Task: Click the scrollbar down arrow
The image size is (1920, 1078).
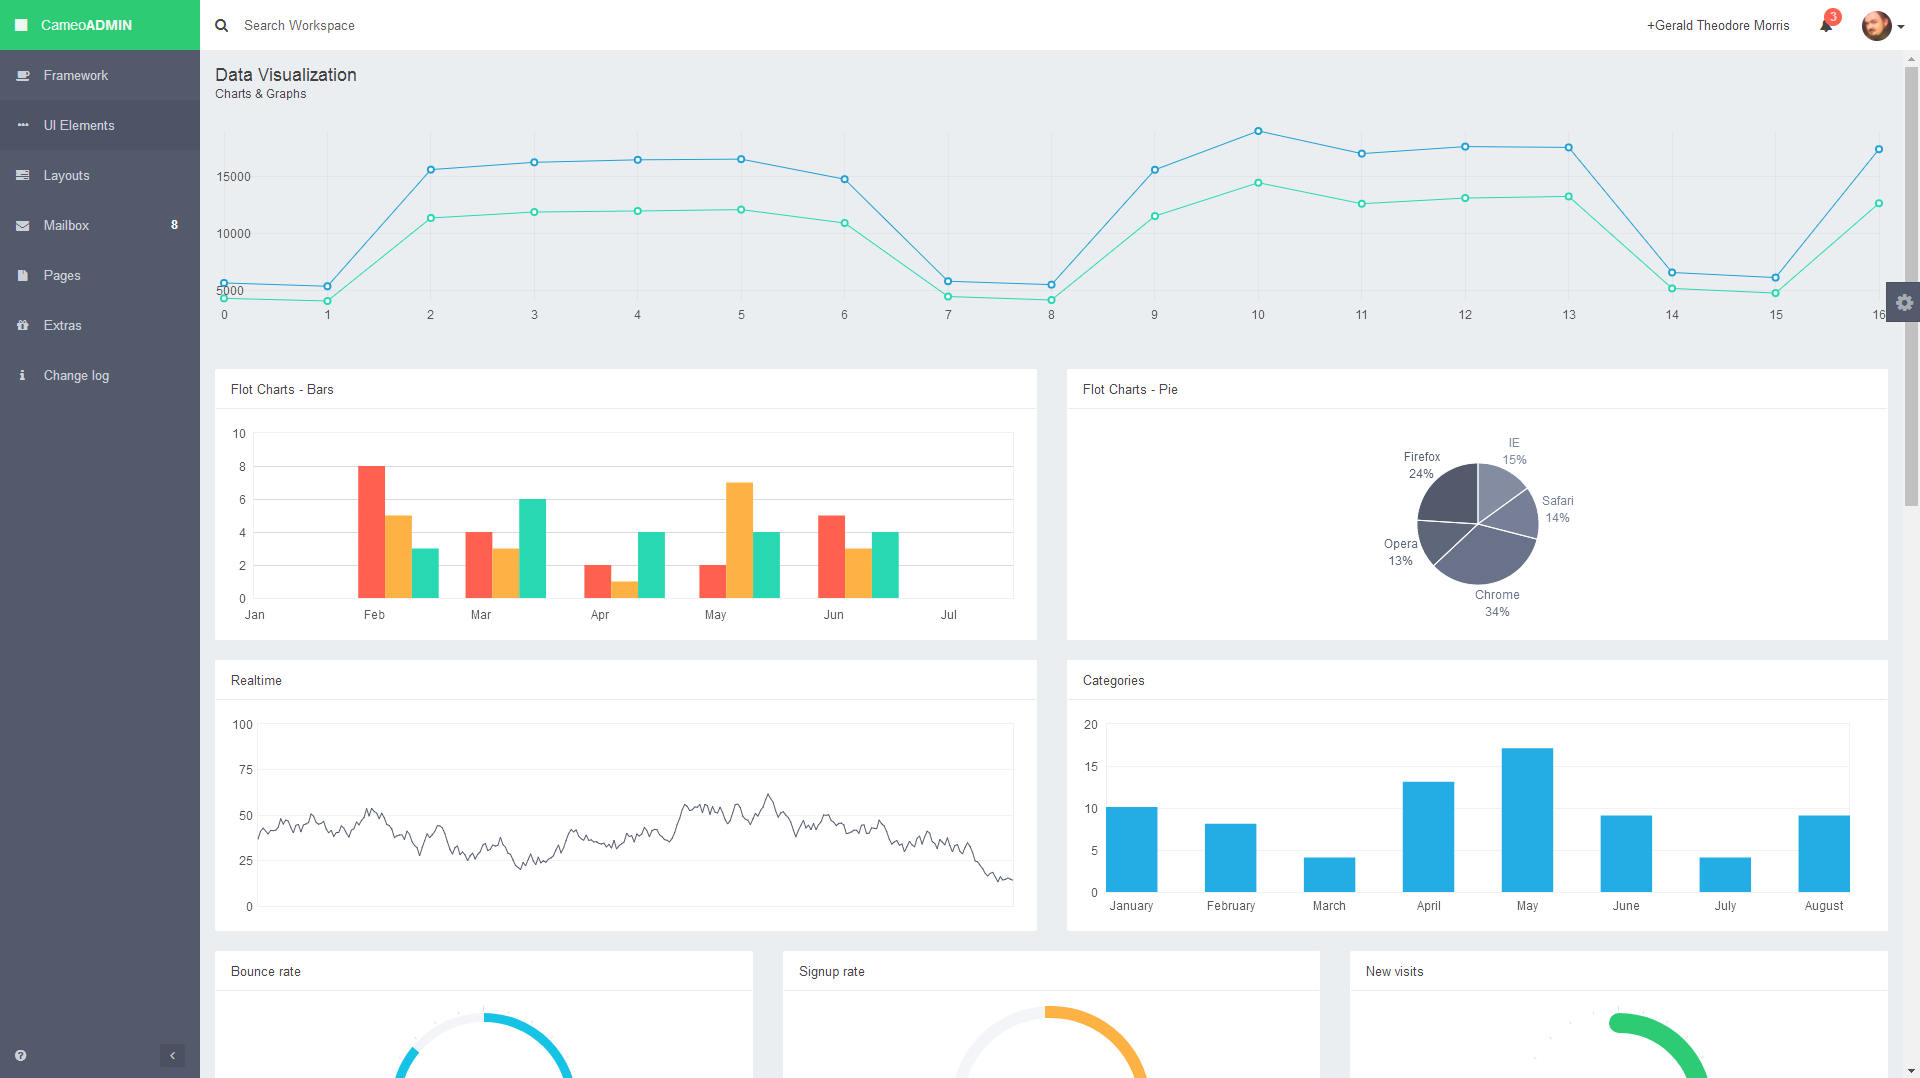Action: [x=1911, y=1071]
